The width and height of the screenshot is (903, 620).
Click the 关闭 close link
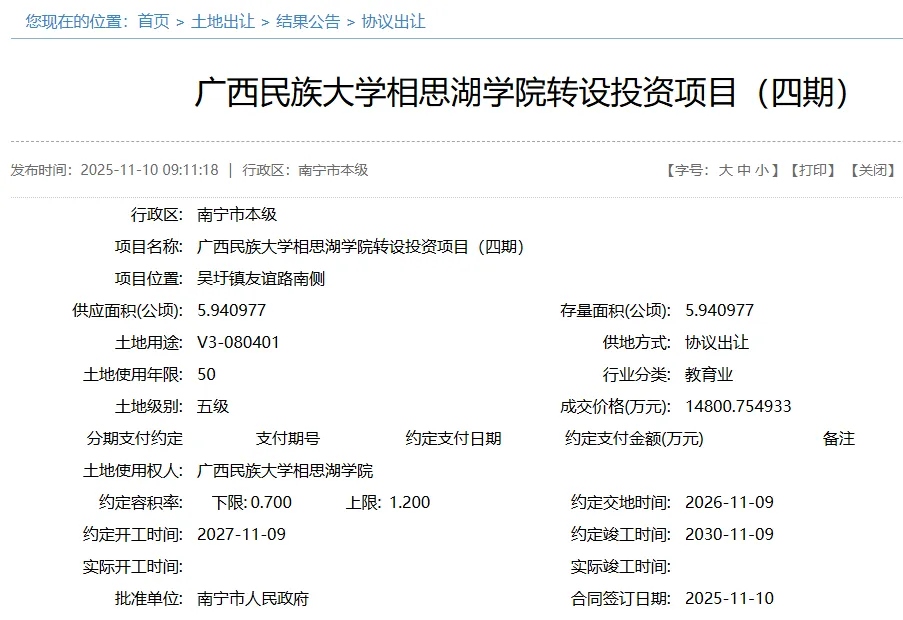click(x=872, y=170)
